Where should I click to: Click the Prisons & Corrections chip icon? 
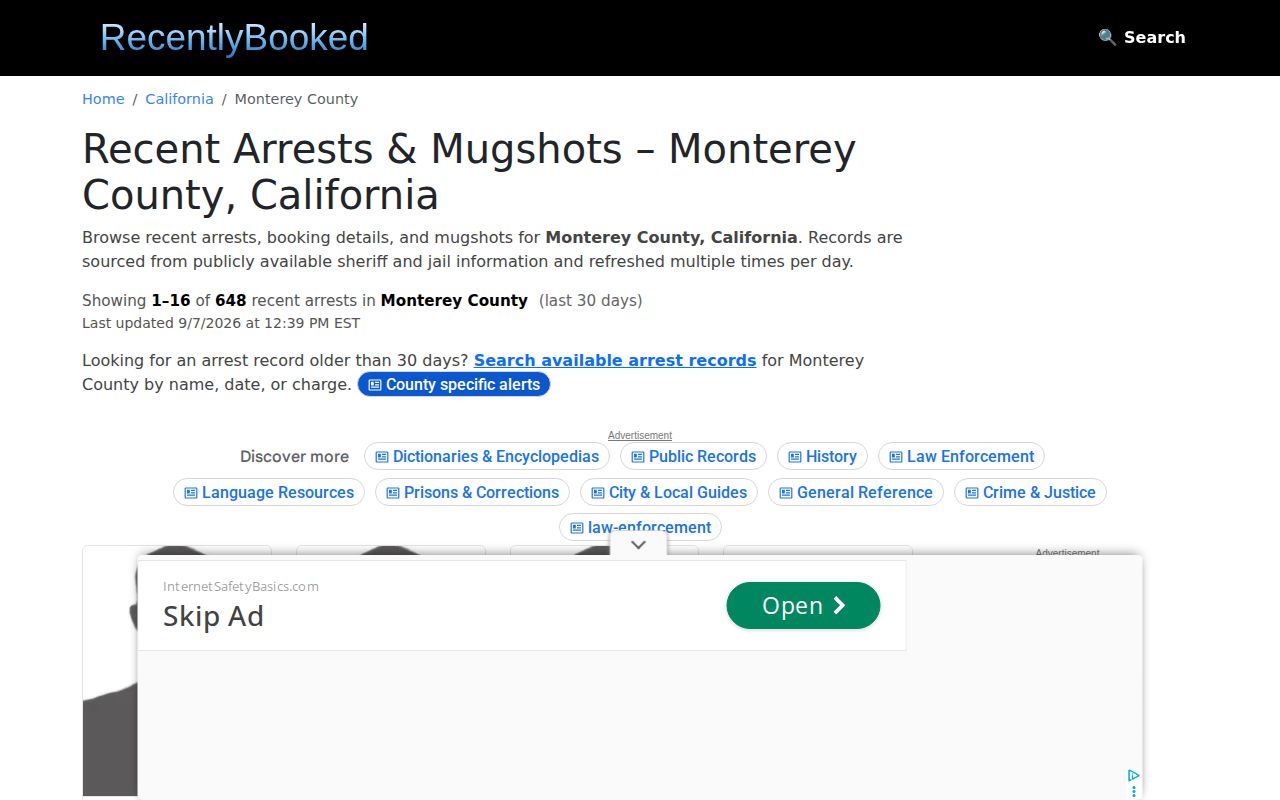coord(393,493)
